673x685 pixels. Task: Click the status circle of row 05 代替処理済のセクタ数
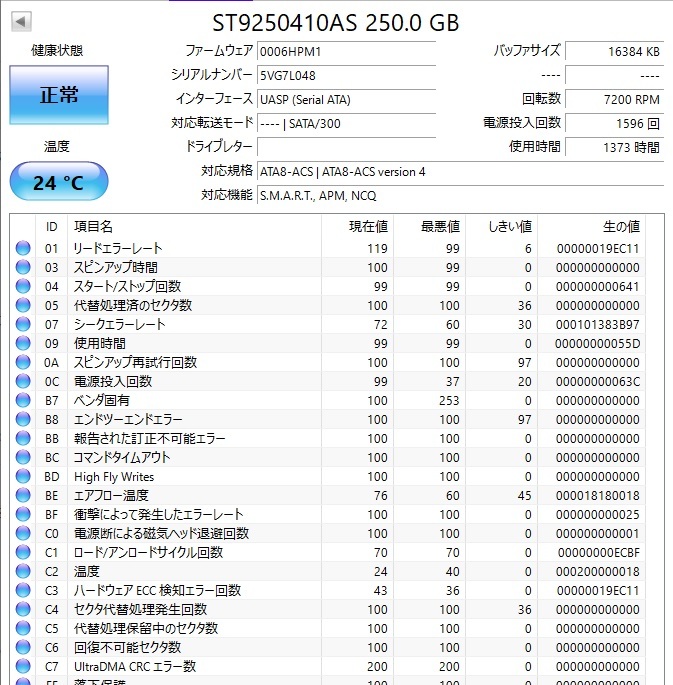[23, 305]
